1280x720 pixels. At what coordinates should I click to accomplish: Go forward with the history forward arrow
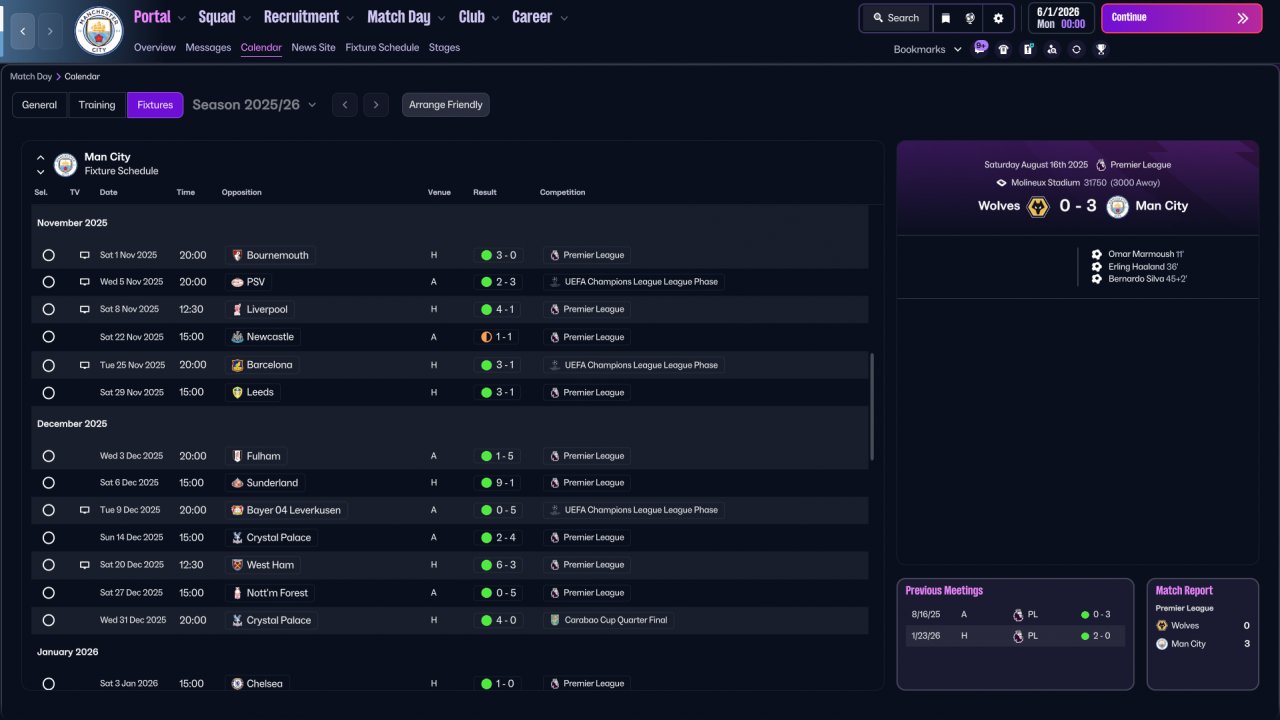[x=50, y=31]
